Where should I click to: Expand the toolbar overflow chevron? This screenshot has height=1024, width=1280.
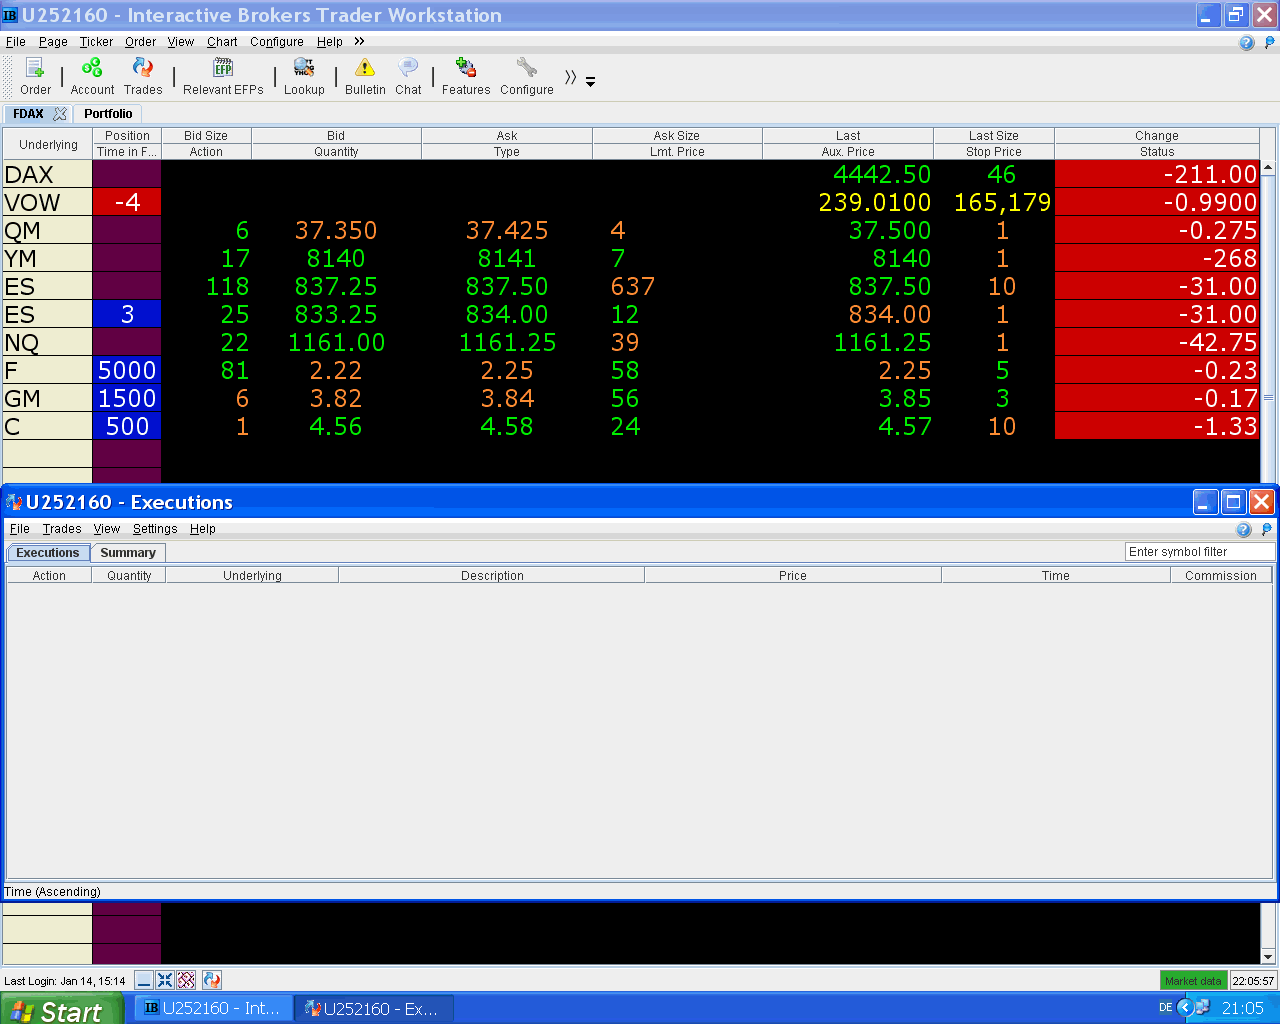coord(570,77)
